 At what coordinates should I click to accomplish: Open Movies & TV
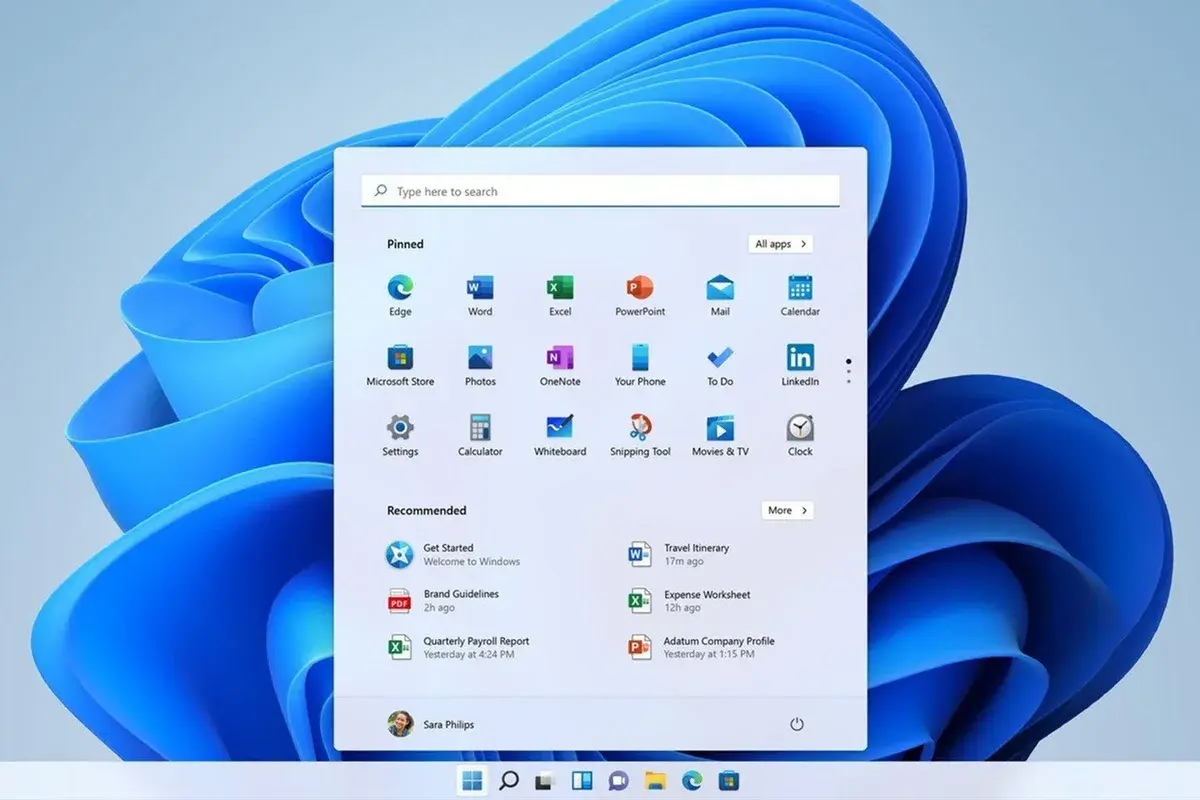[x=720, y=436]
